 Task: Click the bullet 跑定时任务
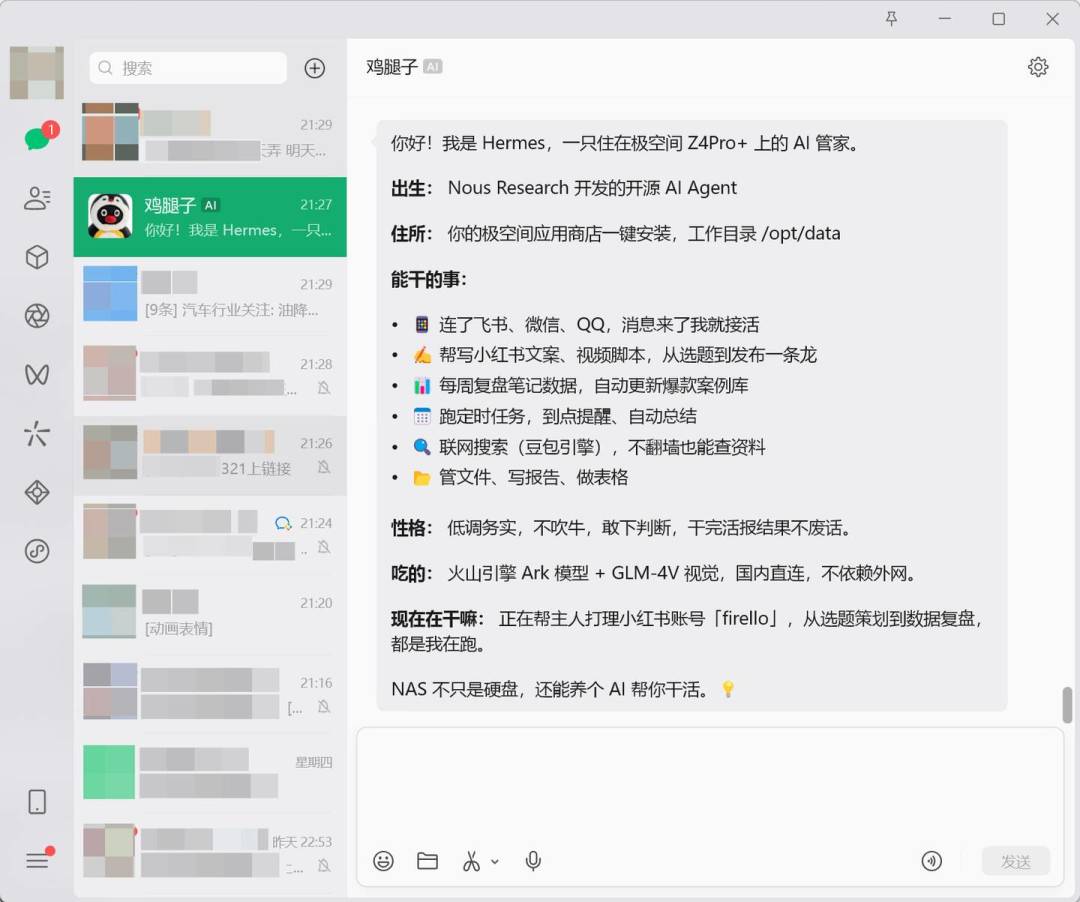pos(555,416)
